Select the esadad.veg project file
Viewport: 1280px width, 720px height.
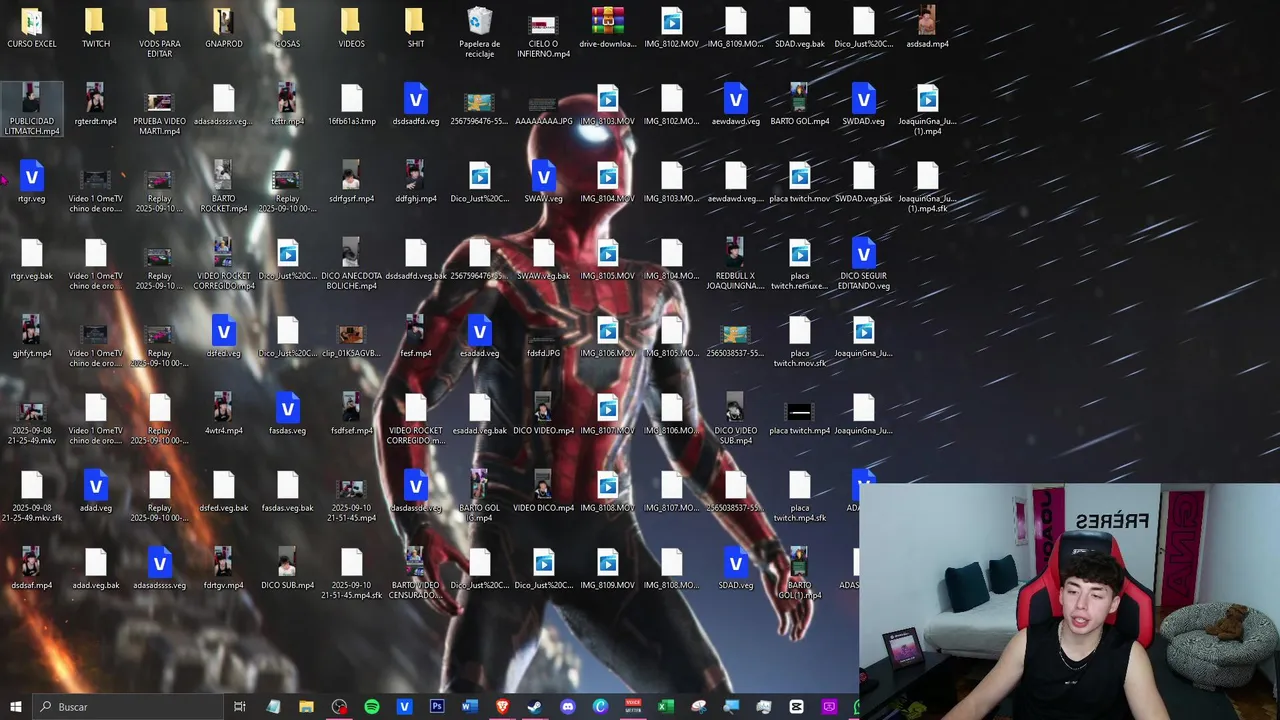pyautogui.click(x=479, y=337)
